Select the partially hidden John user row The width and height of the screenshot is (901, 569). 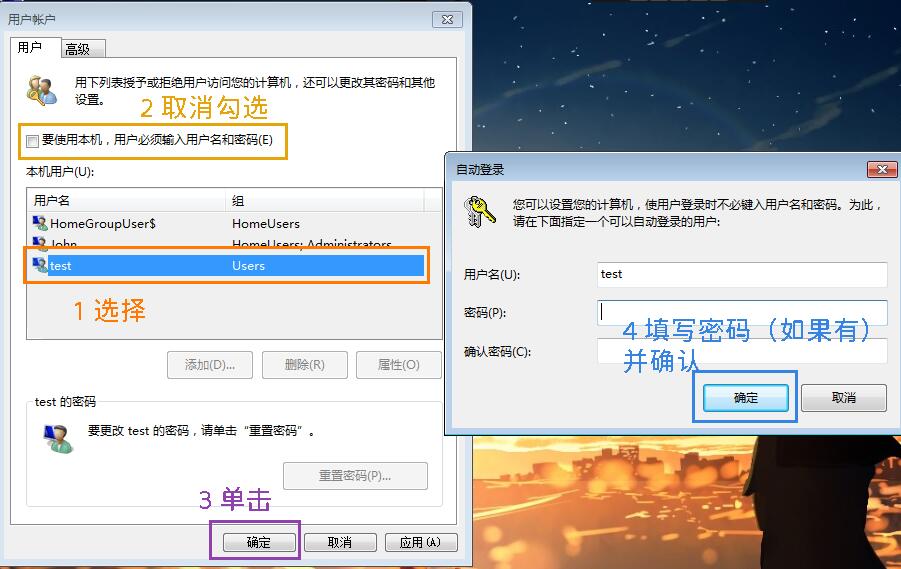228,243
